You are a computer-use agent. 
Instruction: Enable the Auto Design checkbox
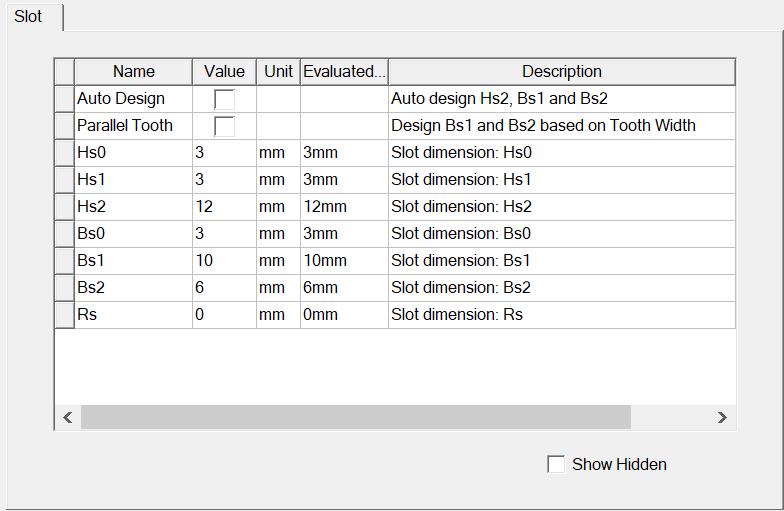[224, 99]
